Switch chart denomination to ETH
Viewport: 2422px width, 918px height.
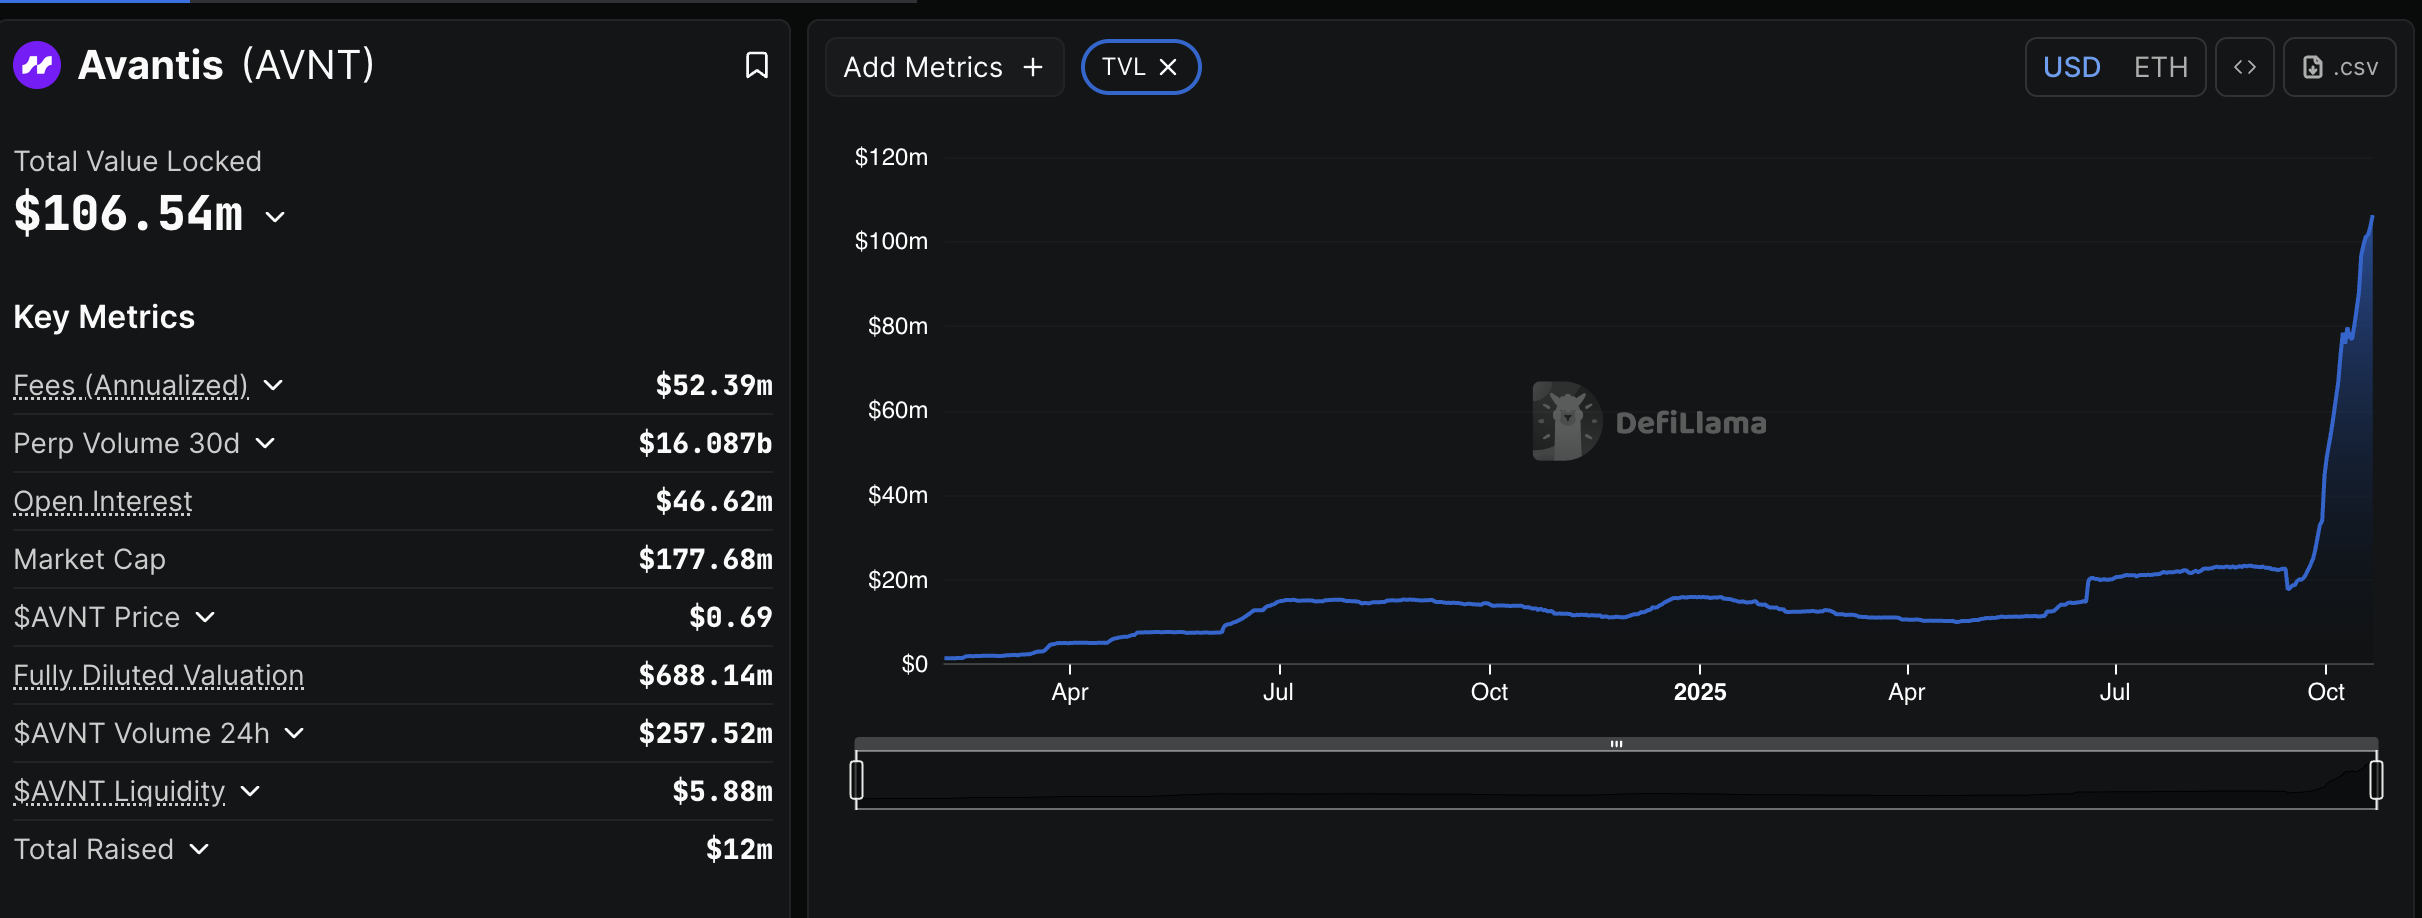(x=2160, y=67)
